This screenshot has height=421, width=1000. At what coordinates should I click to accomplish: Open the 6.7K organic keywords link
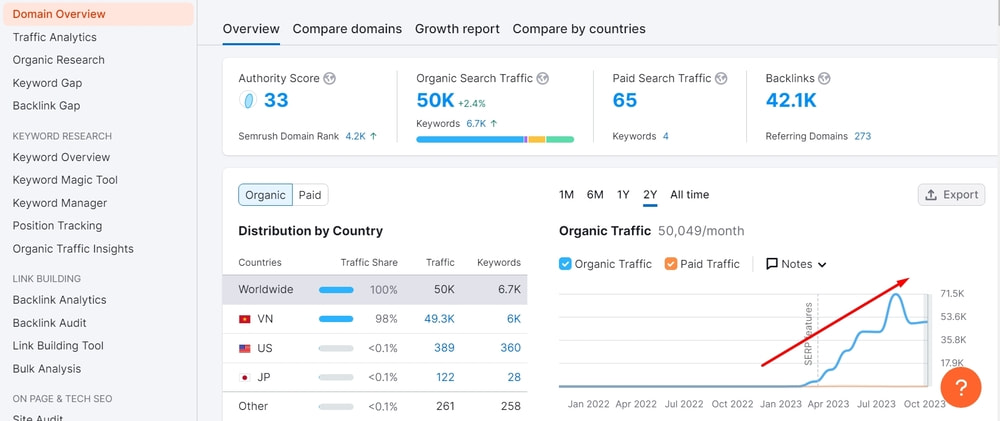tap(476, 124)
